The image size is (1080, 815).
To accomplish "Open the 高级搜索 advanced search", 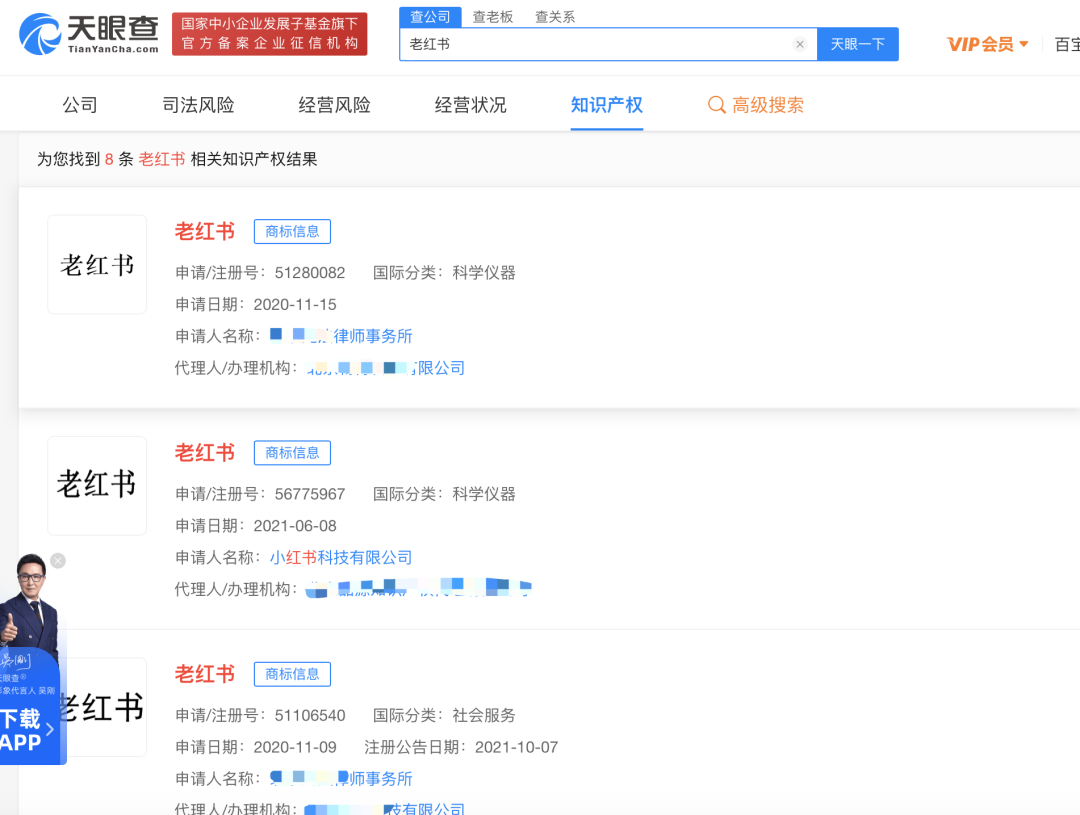I will pyautogui.click(x=767, y=104).
